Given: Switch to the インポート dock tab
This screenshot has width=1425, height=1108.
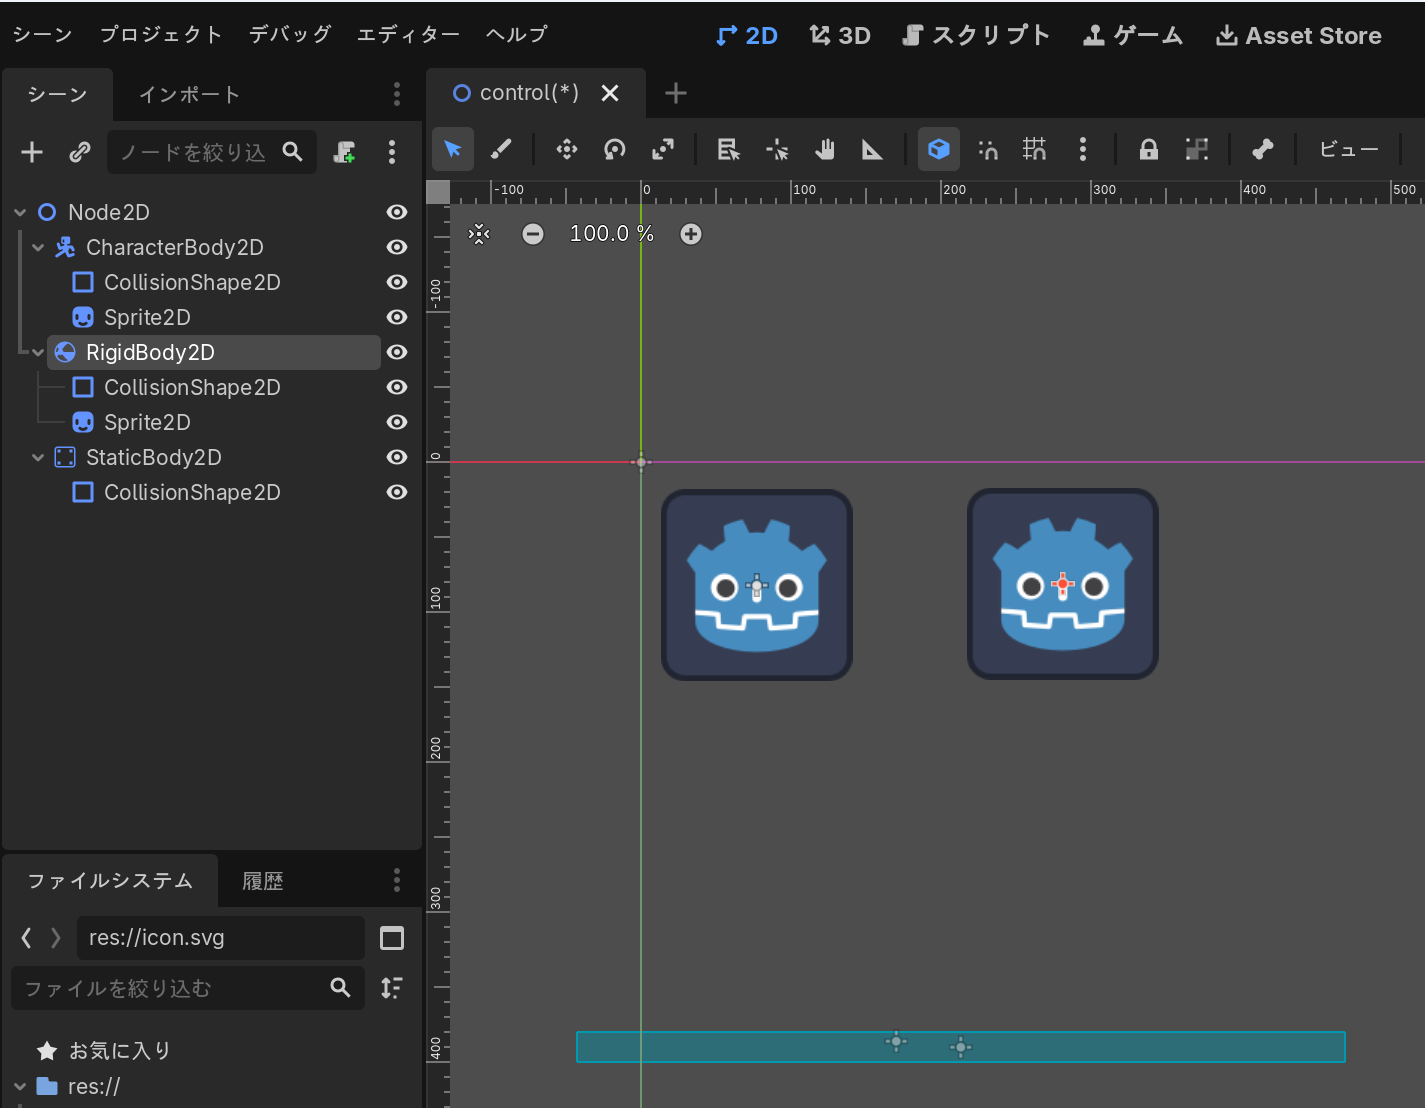Looking at the screenshot, I should 190,95.
